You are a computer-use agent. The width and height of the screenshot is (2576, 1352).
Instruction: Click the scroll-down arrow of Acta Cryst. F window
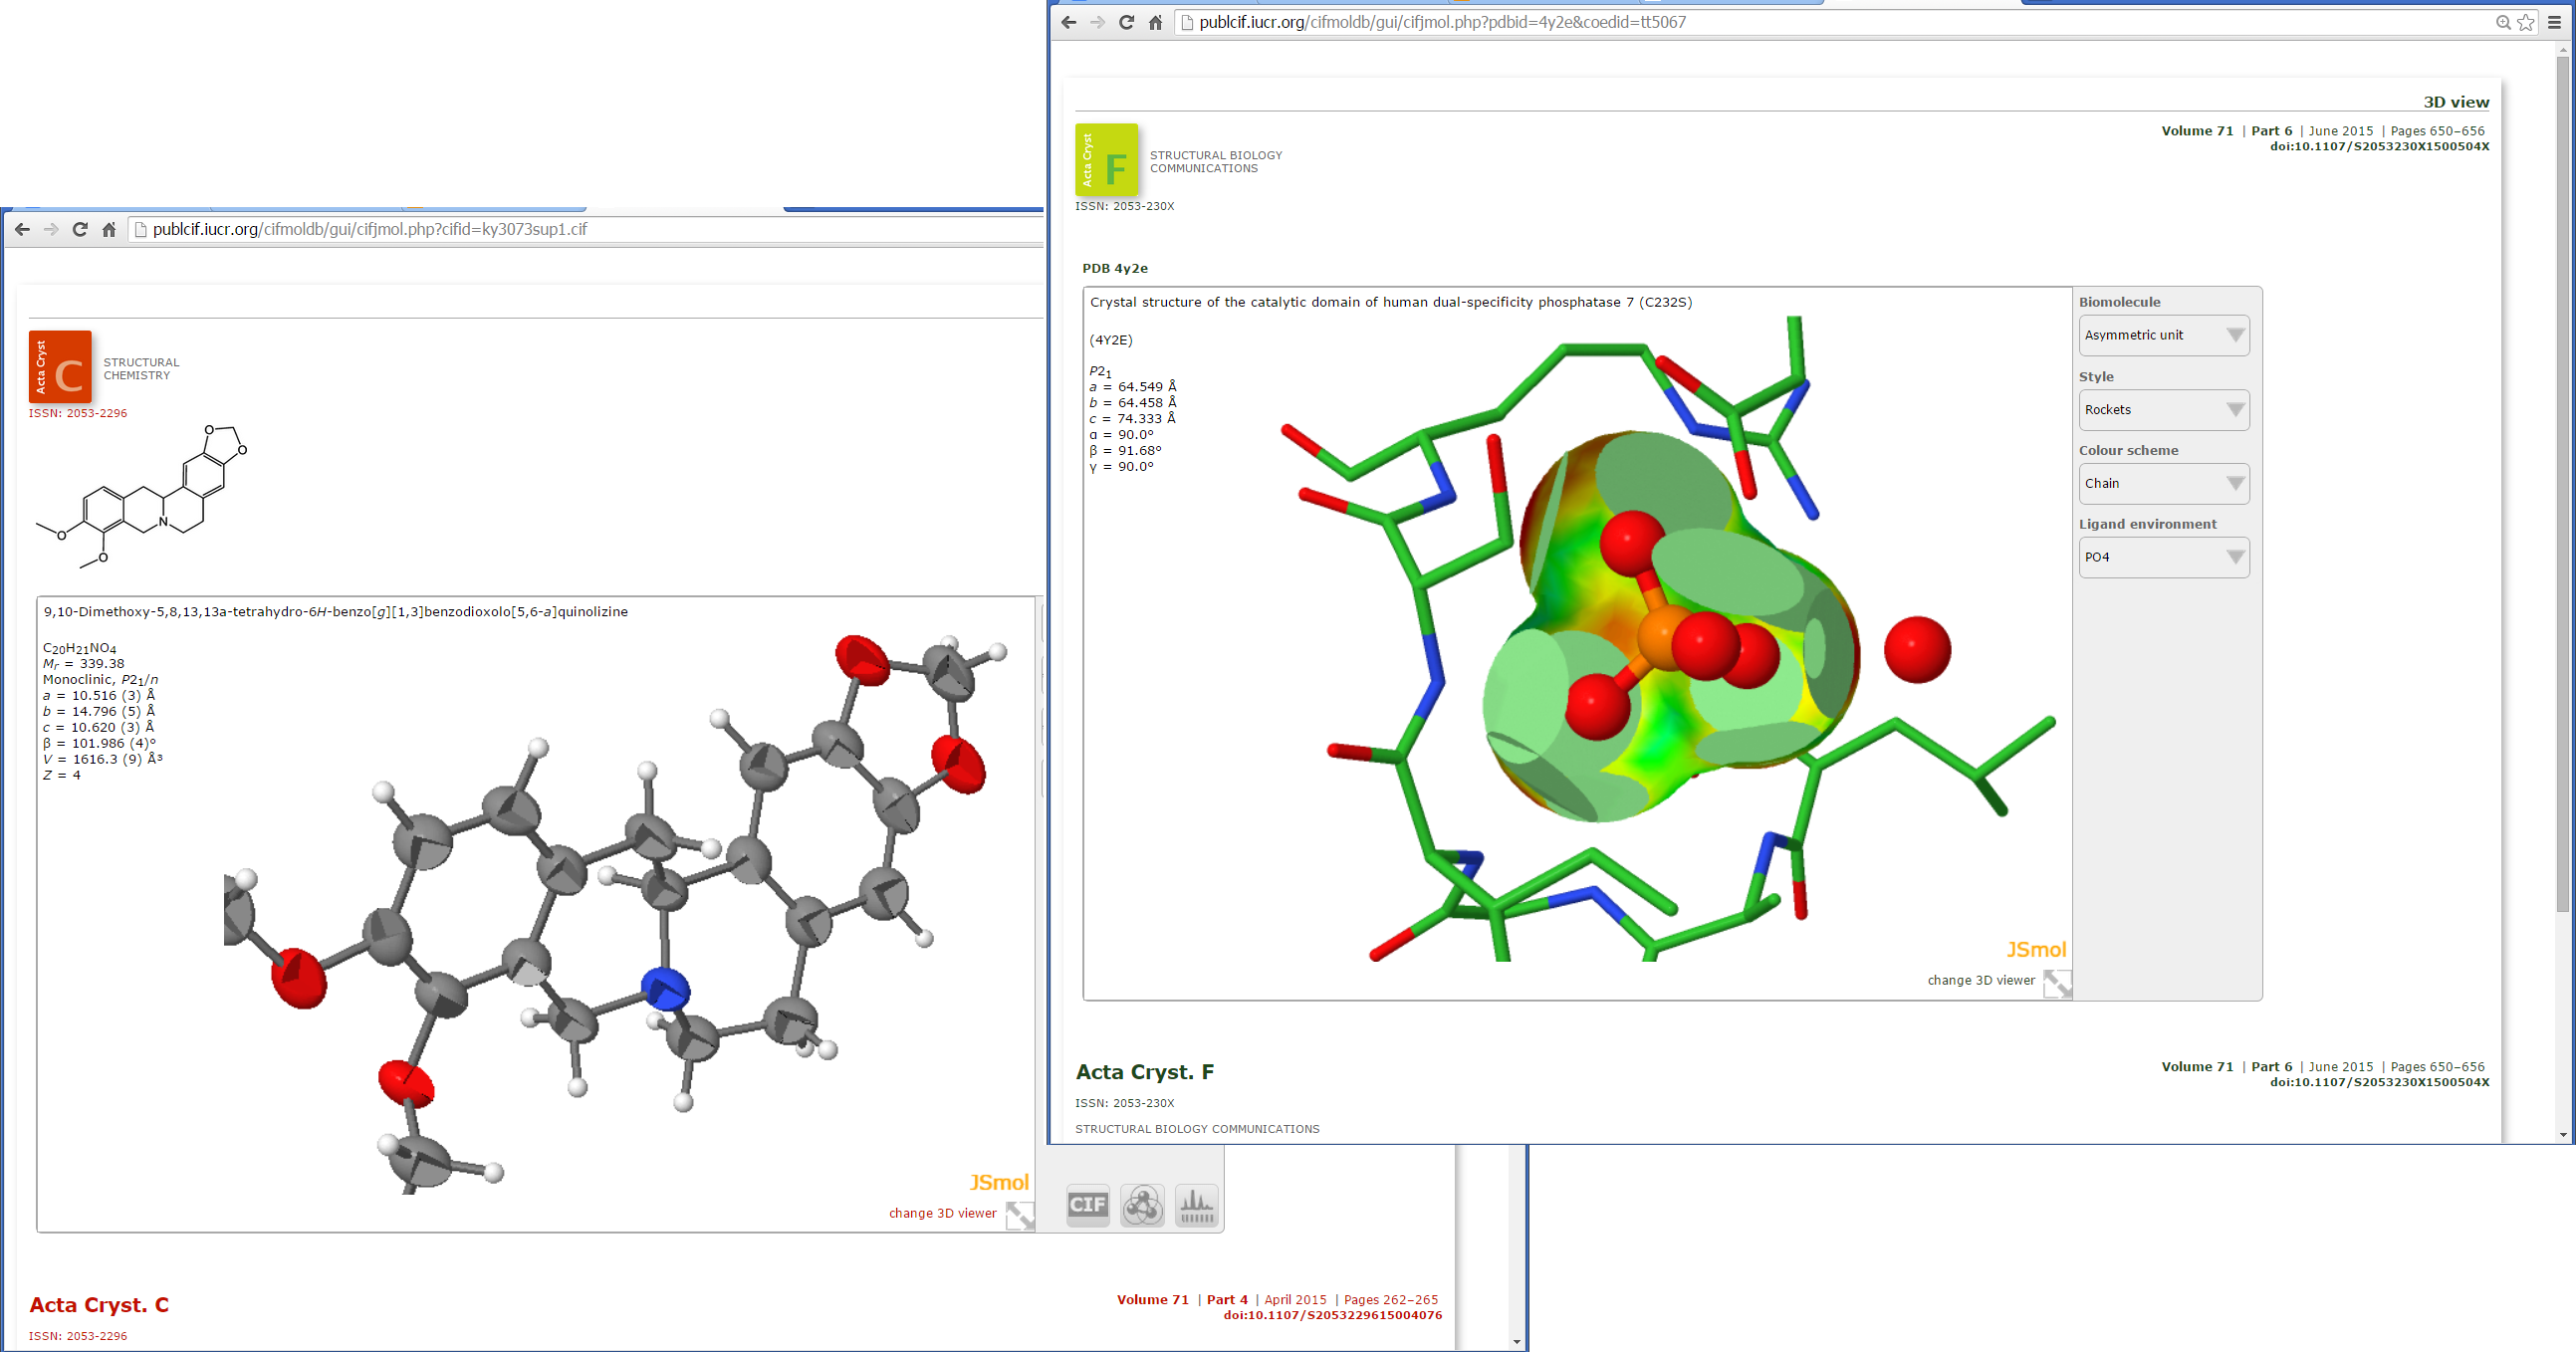(2563, 1135)
